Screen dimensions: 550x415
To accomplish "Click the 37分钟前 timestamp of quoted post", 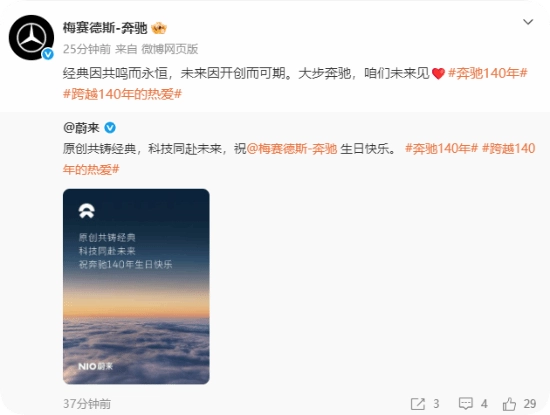I will 87,404.
